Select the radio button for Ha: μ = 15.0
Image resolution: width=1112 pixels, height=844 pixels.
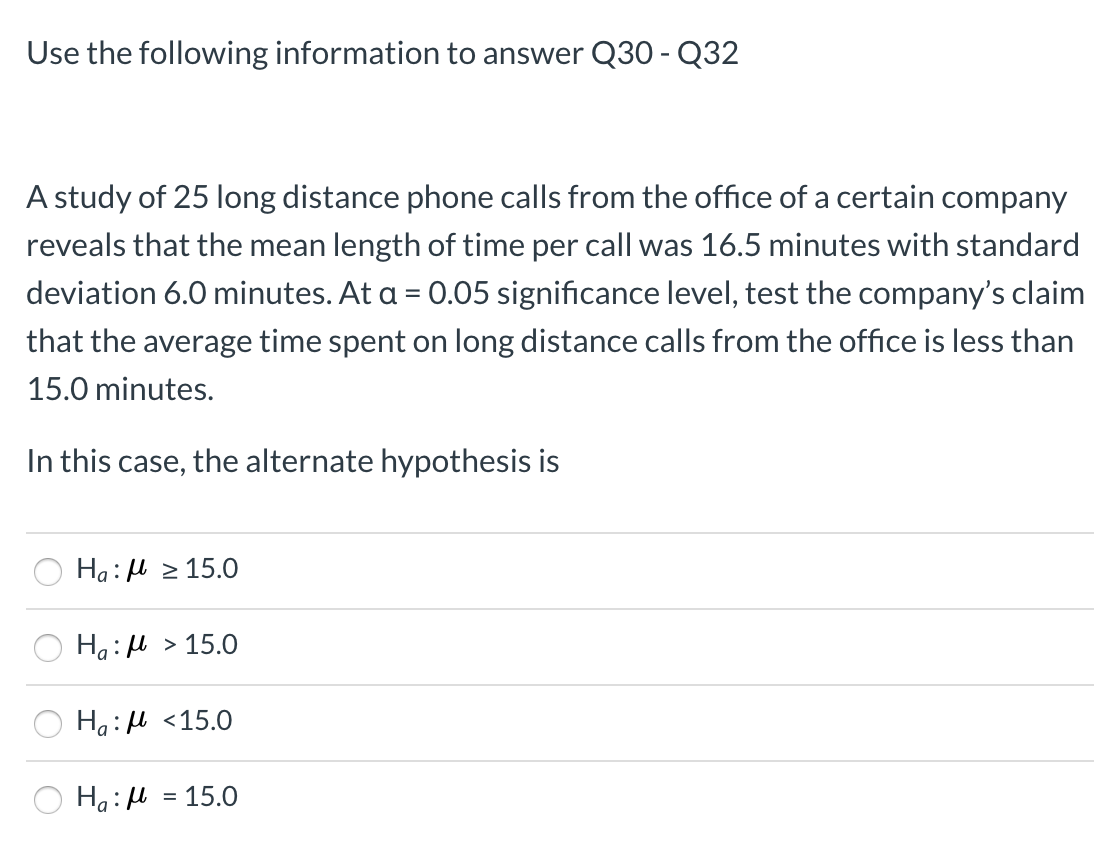(x=47, y=799)
